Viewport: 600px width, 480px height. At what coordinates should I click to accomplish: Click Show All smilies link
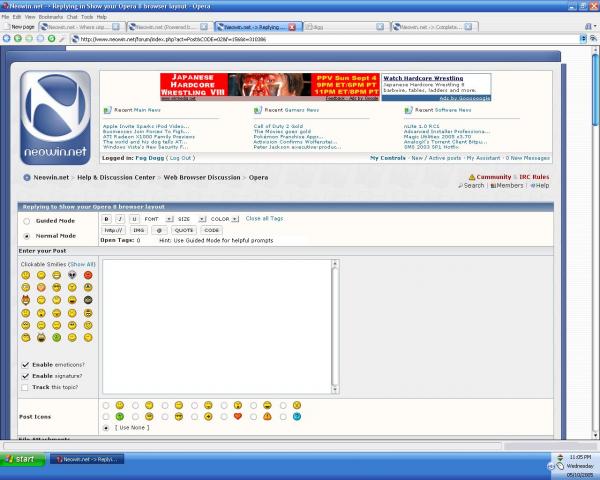(x=82, y=264)
